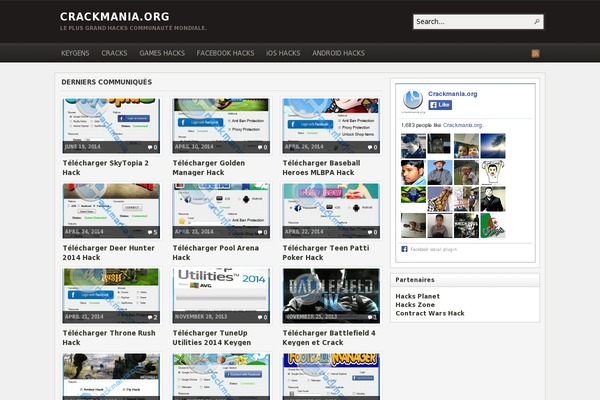Click the Football Manager post thumbnail
600x400 pixels.
tap(331, 376)
